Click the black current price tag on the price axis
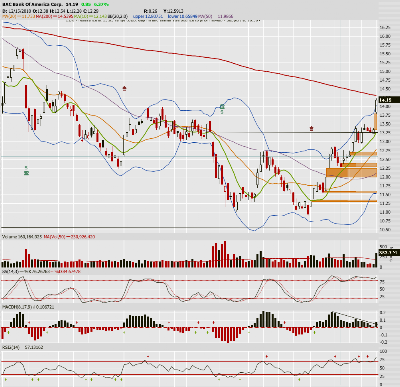Image resolution: width=400 pixels, height=387 pixels. (389, 100)
